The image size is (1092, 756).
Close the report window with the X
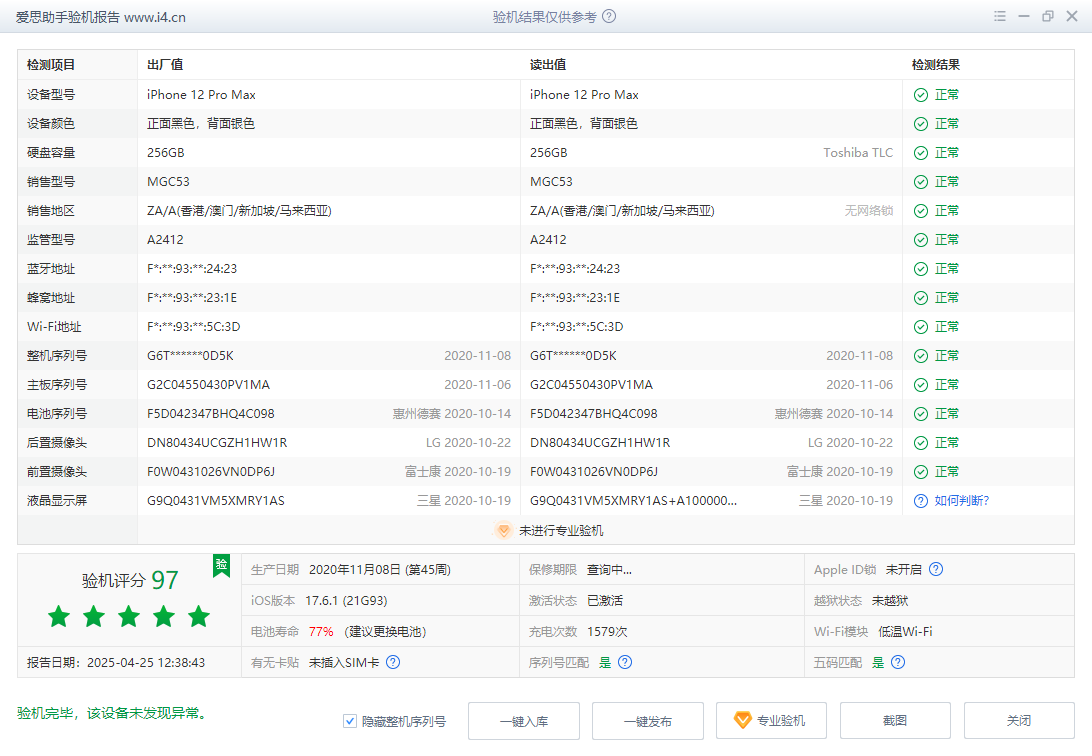[1072, 17]
